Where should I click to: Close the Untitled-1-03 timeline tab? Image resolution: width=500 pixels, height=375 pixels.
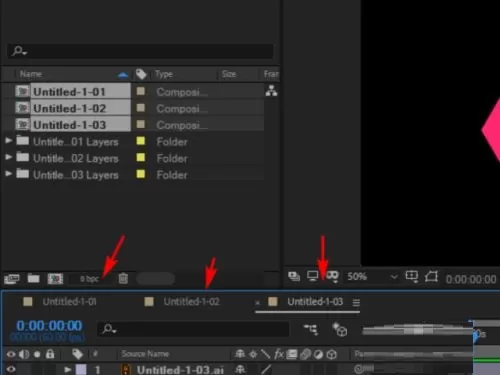coord(257,303)
